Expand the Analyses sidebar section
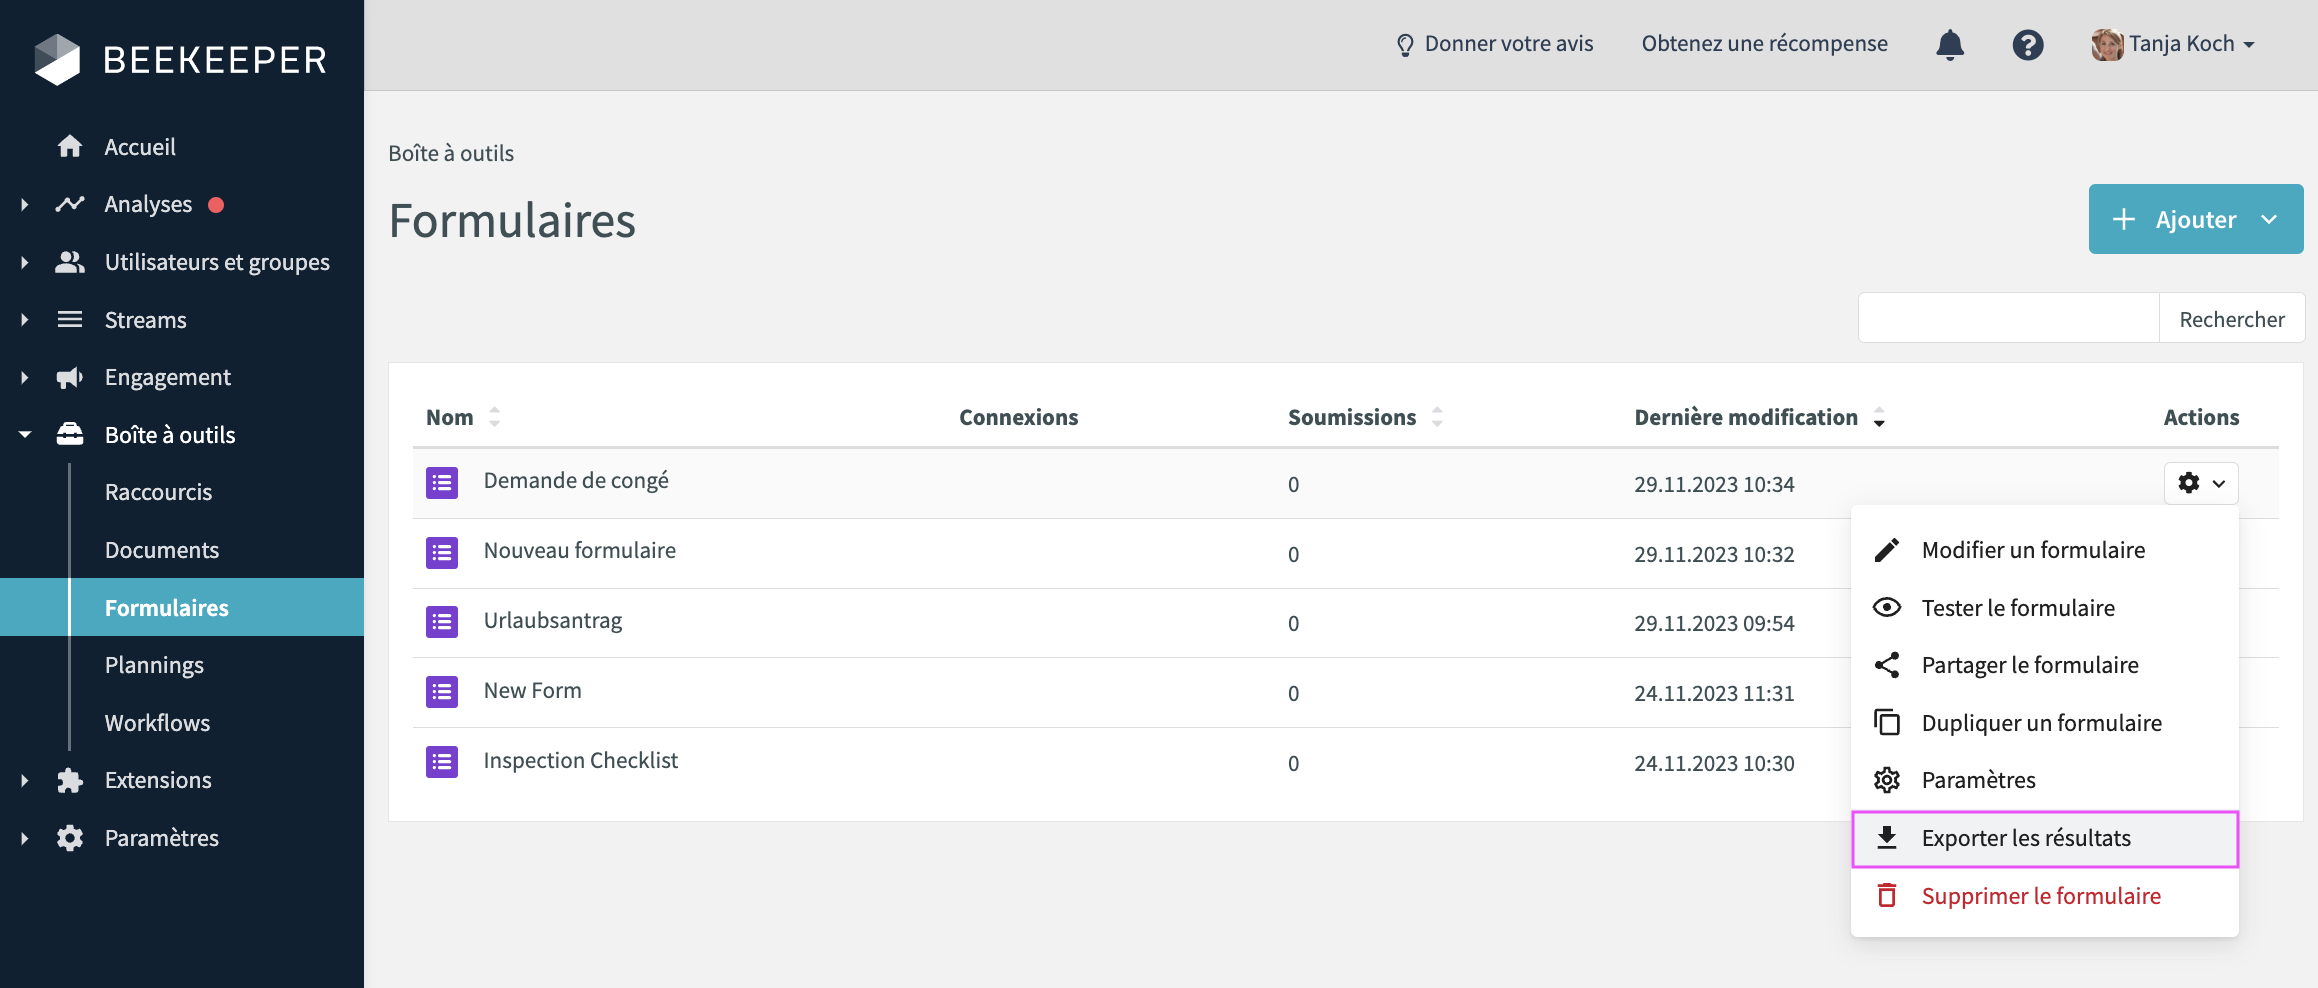 click(25, 205)
